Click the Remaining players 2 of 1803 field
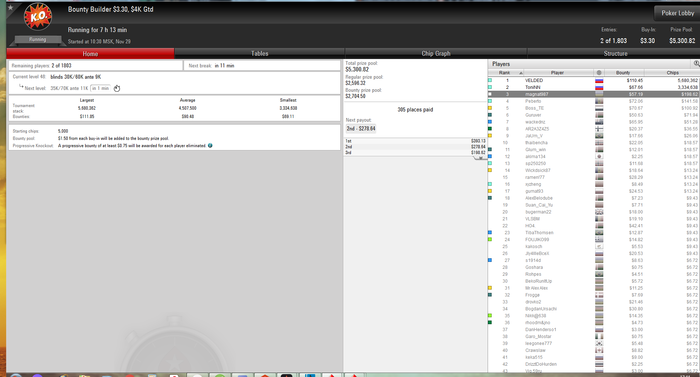 pyautogui.click(x=96, y=66)
